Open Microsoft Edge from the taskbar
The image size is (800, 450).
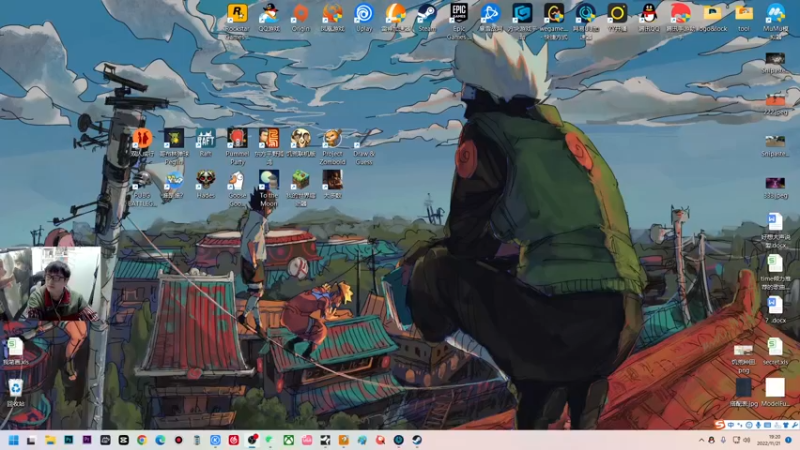click(160, 440)
